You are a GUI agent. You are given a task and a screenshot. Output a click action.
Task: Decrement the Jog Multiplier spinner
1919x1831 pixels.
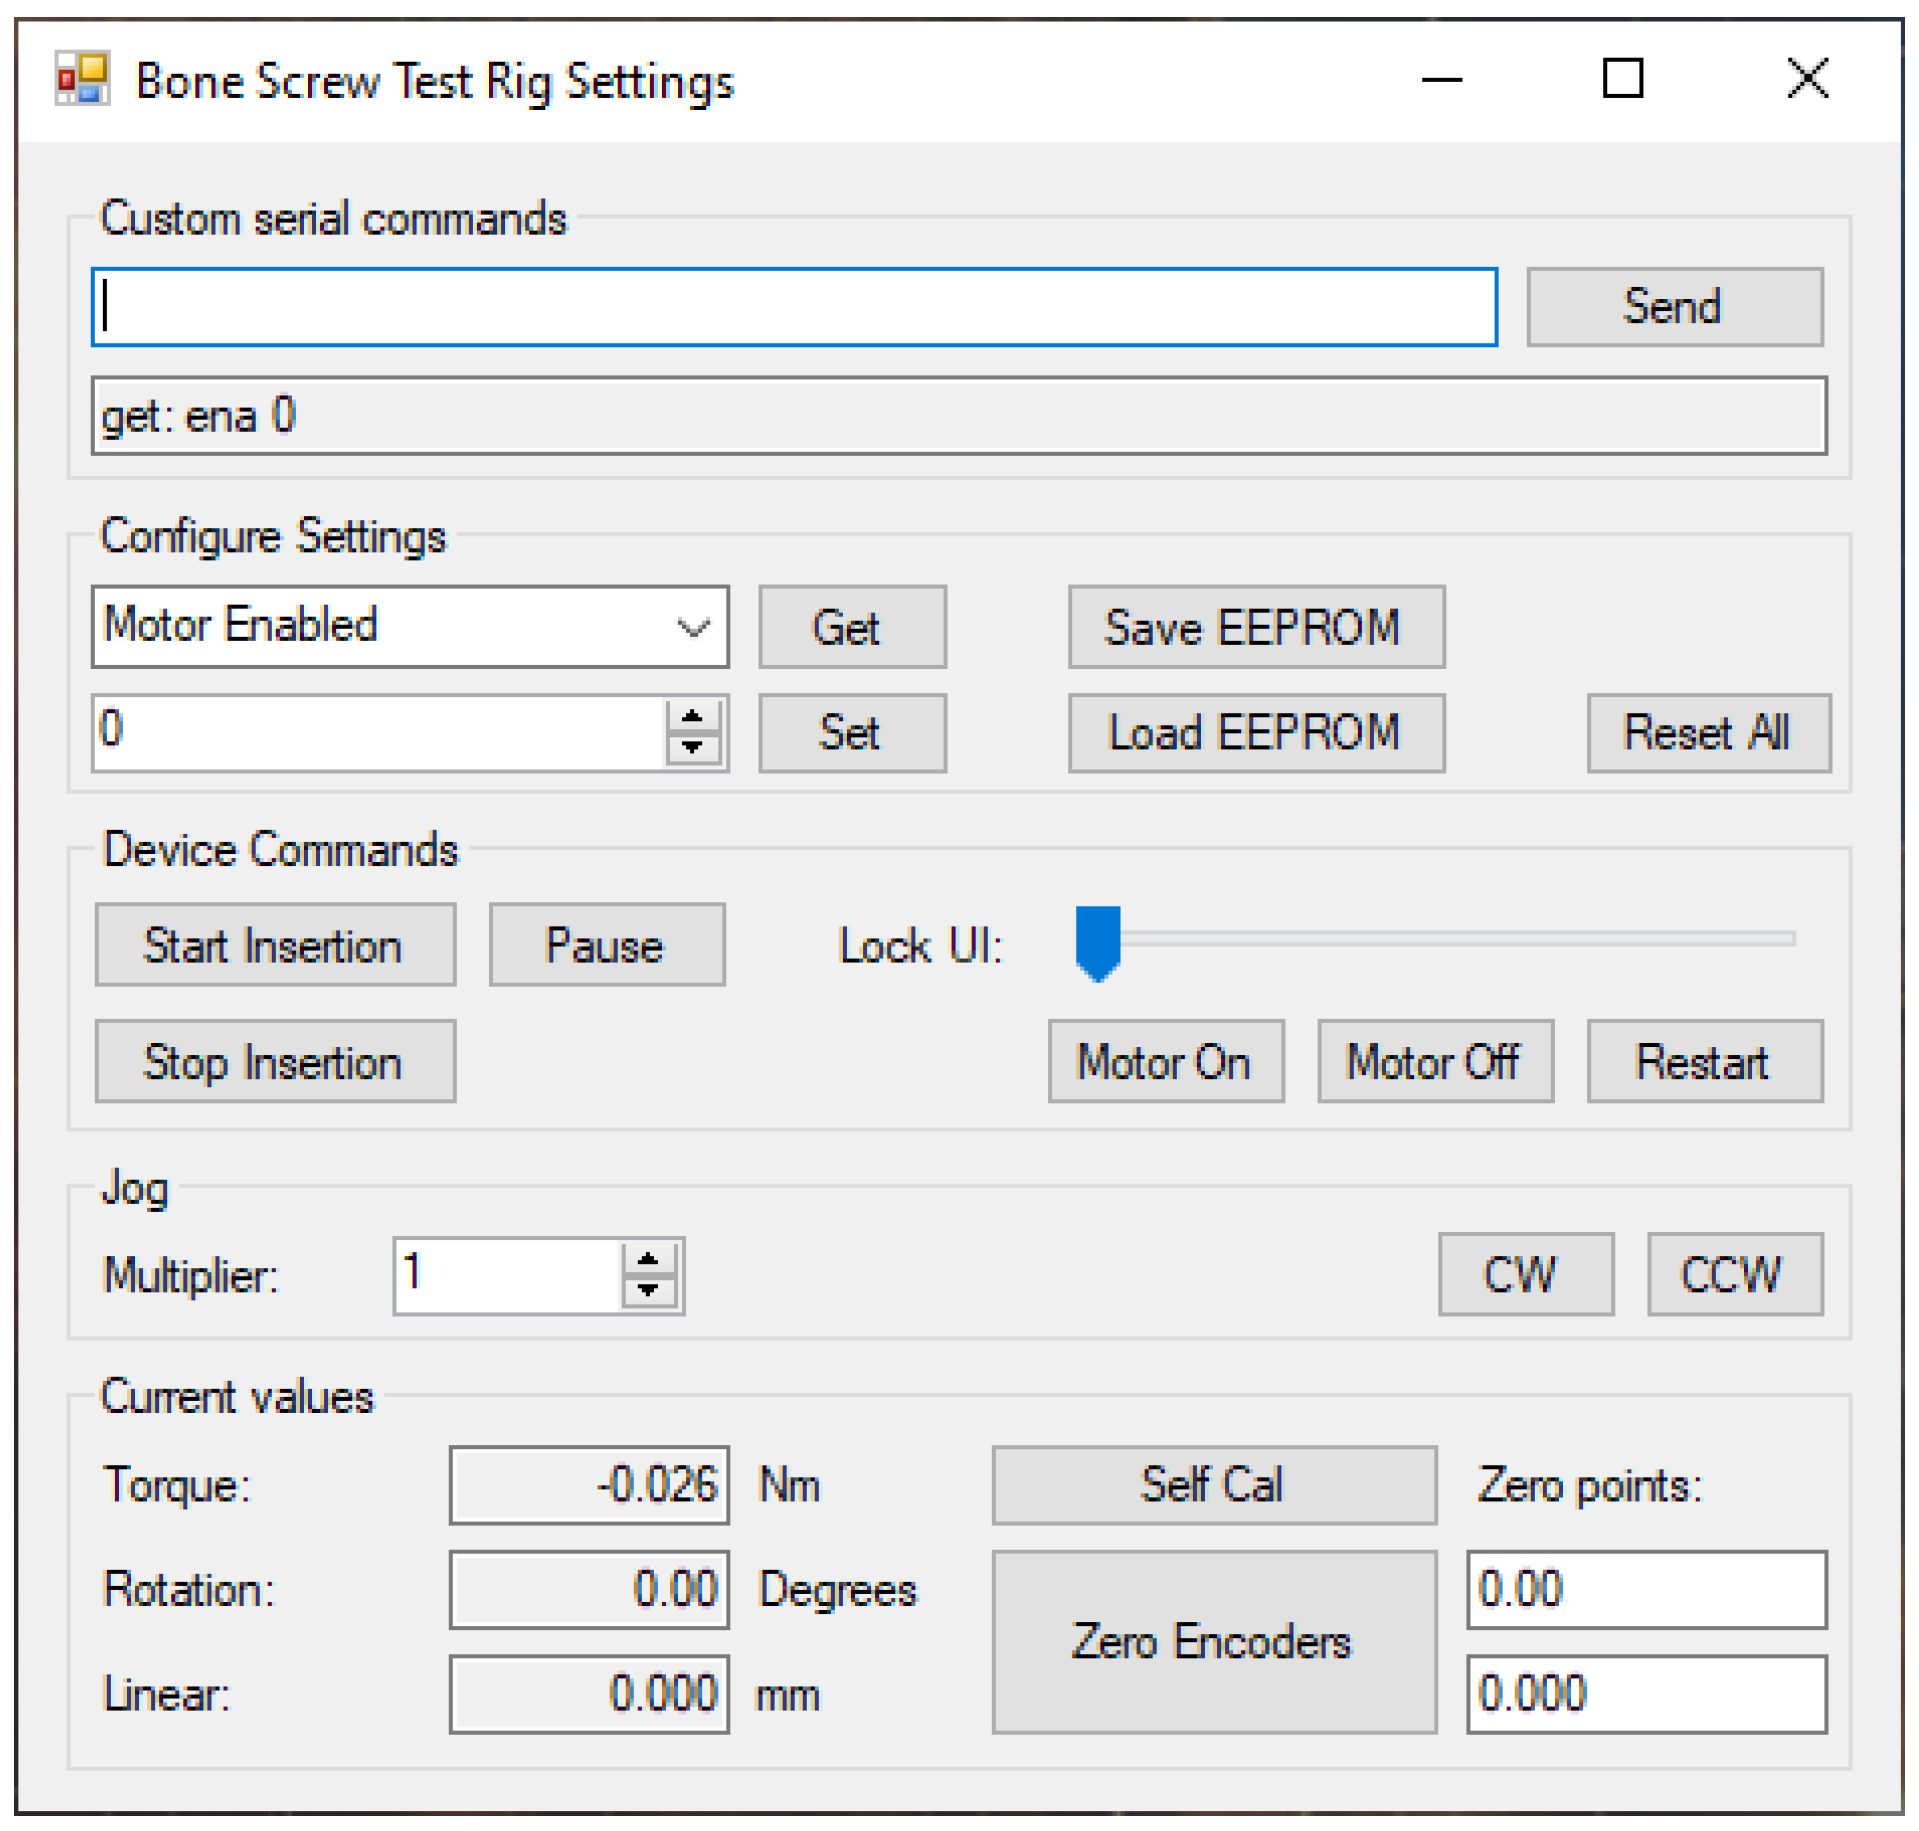[648, 1290]
